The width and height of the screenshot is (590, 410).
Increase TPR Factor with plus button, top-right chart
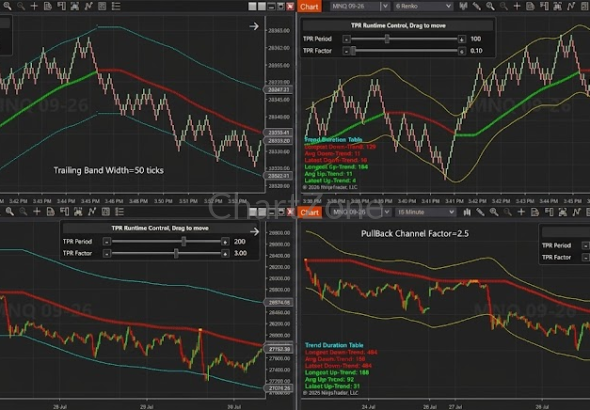tap(462, 51)
